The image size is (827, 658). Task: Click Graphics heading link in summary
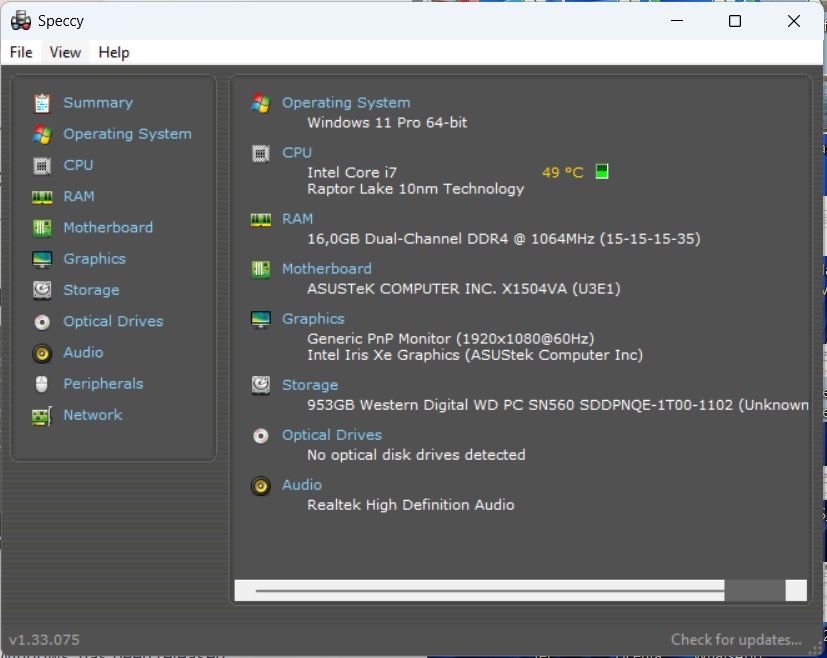coord(313,319)
